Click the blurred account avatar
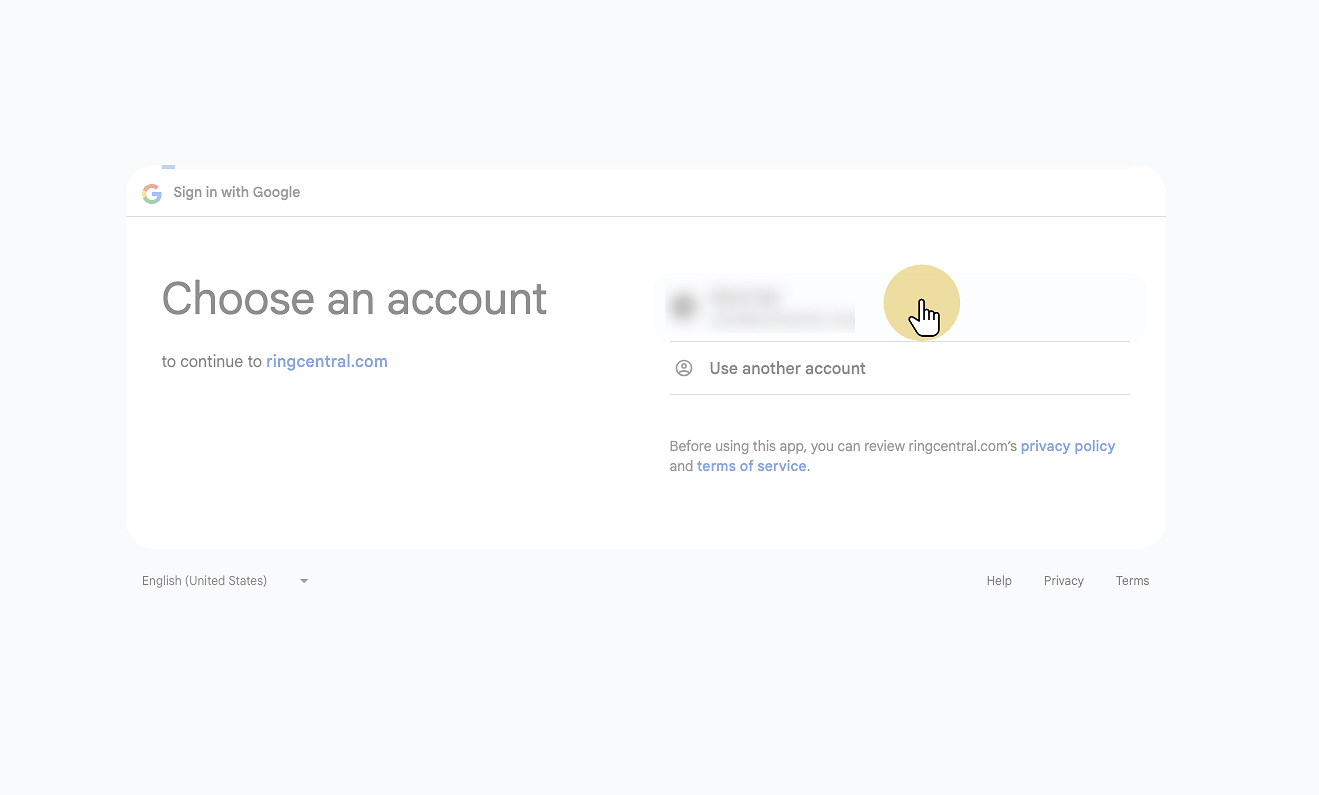This screenshot has width=1319, height=795. 684,306
